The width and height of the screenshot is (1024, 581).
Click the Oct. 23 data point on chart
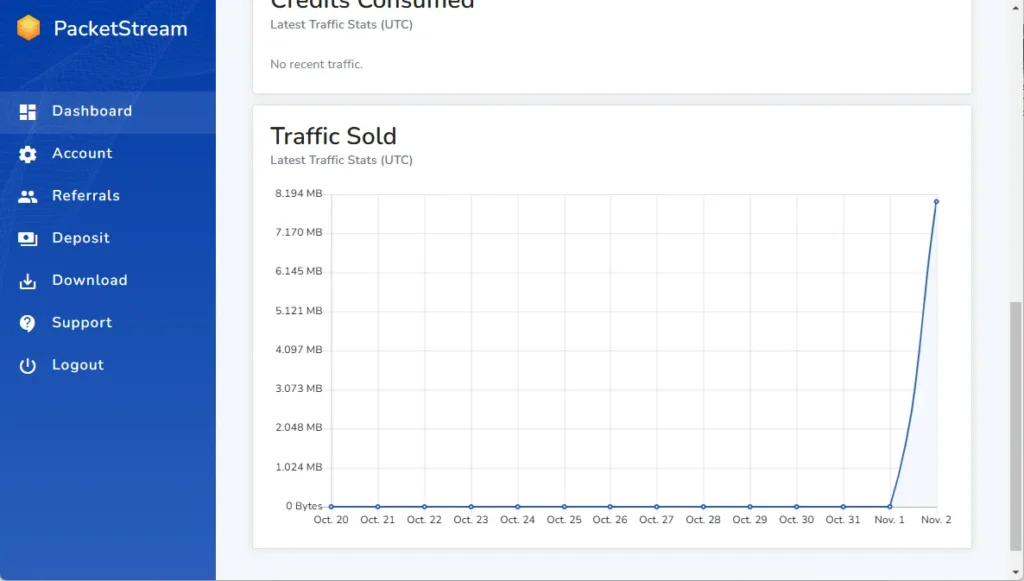click(471, 507)
